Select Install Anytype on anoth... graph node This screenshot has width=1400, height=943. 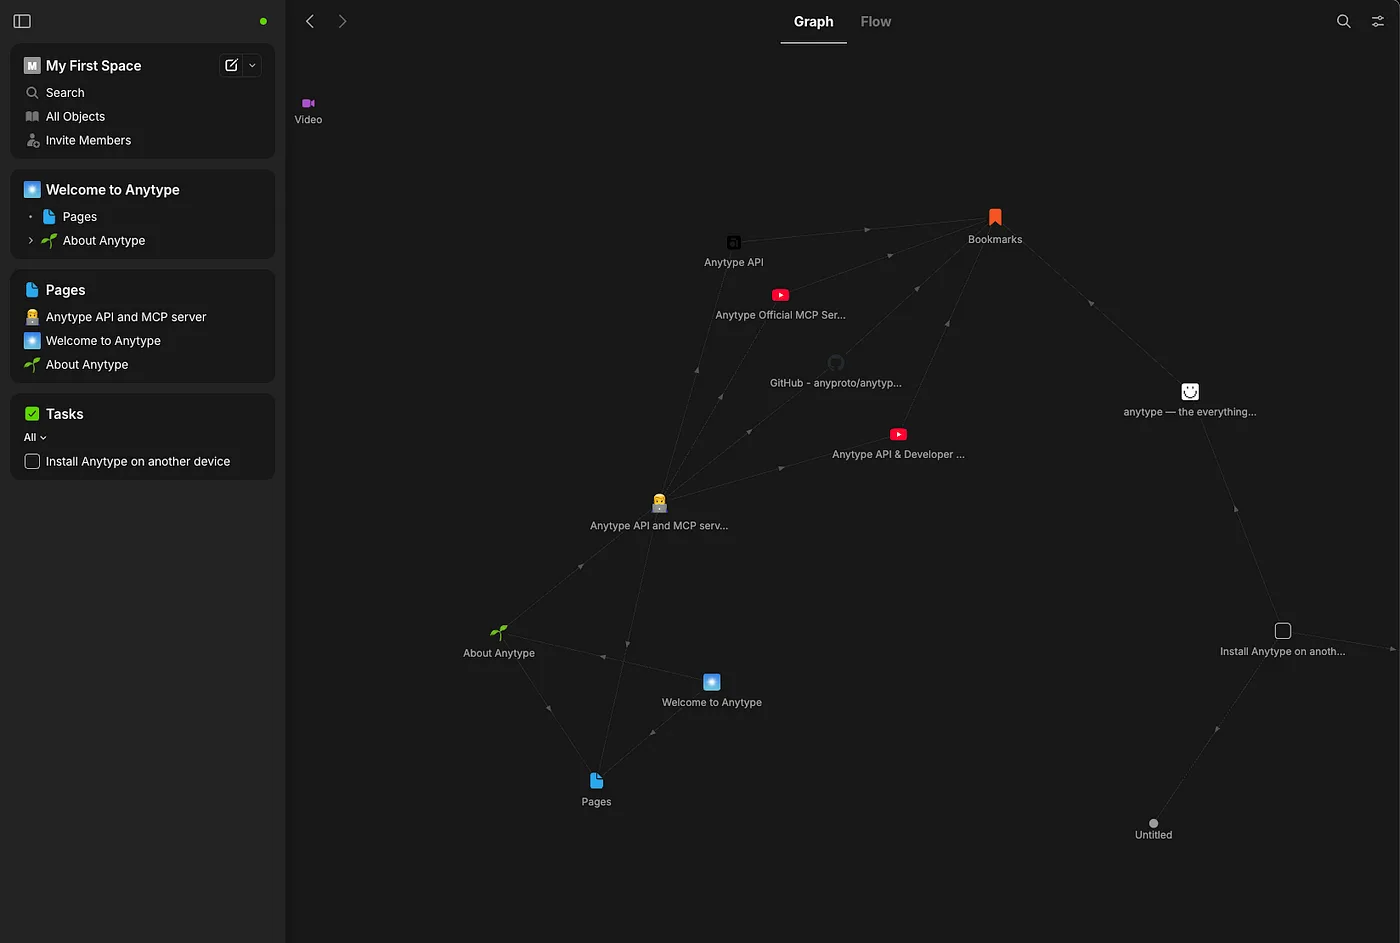point(1283,631)
